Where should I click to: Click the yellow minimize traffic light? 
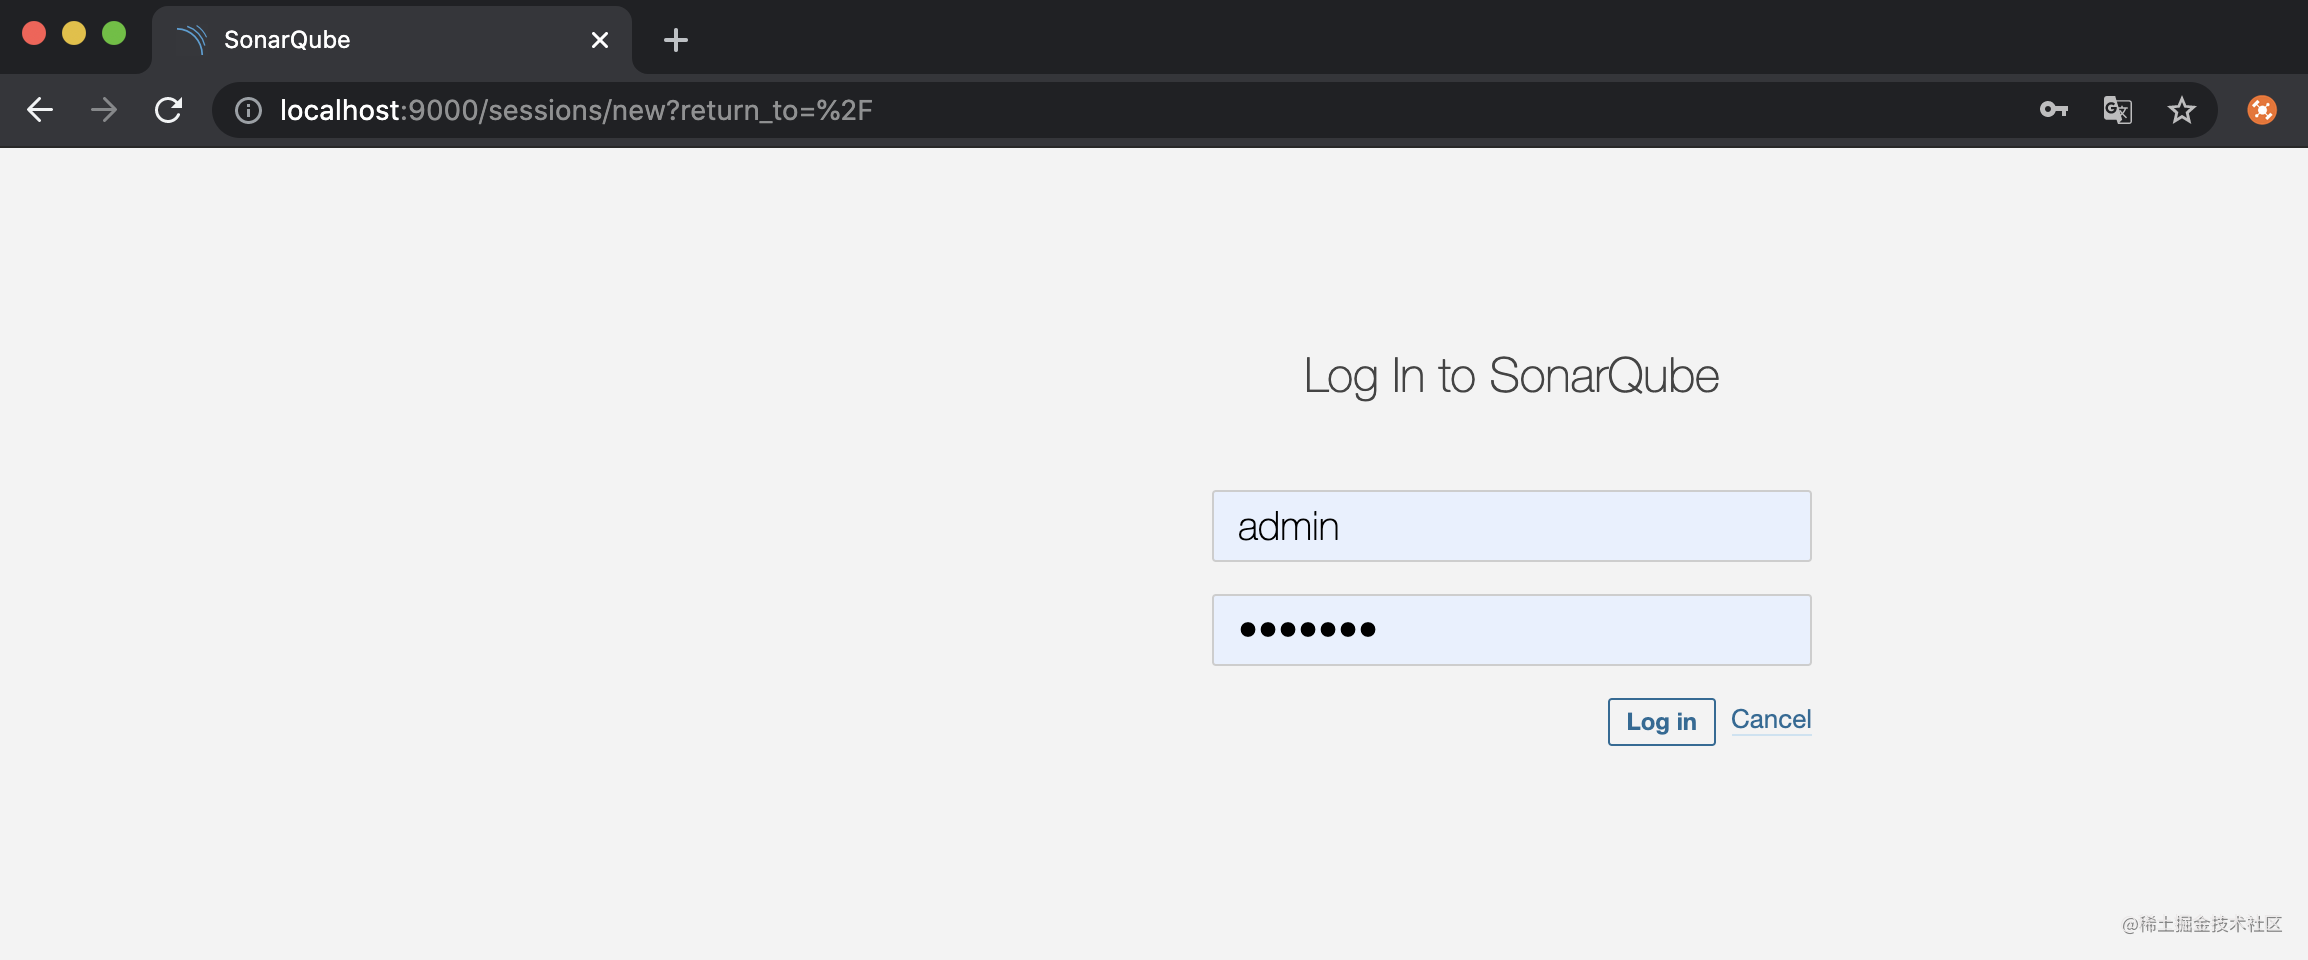[73, 33]
